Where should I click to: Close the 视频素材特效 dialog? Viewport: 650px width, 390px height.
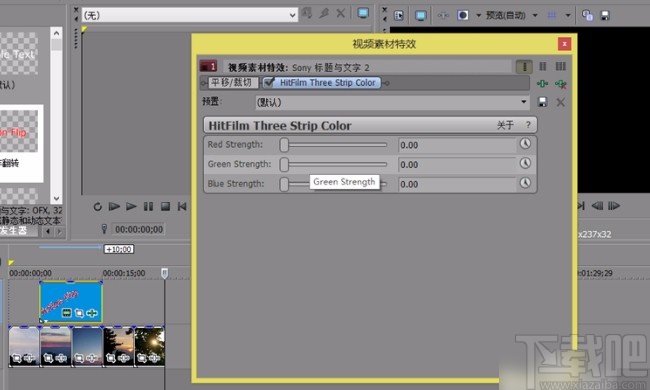[x=564, y=44]
